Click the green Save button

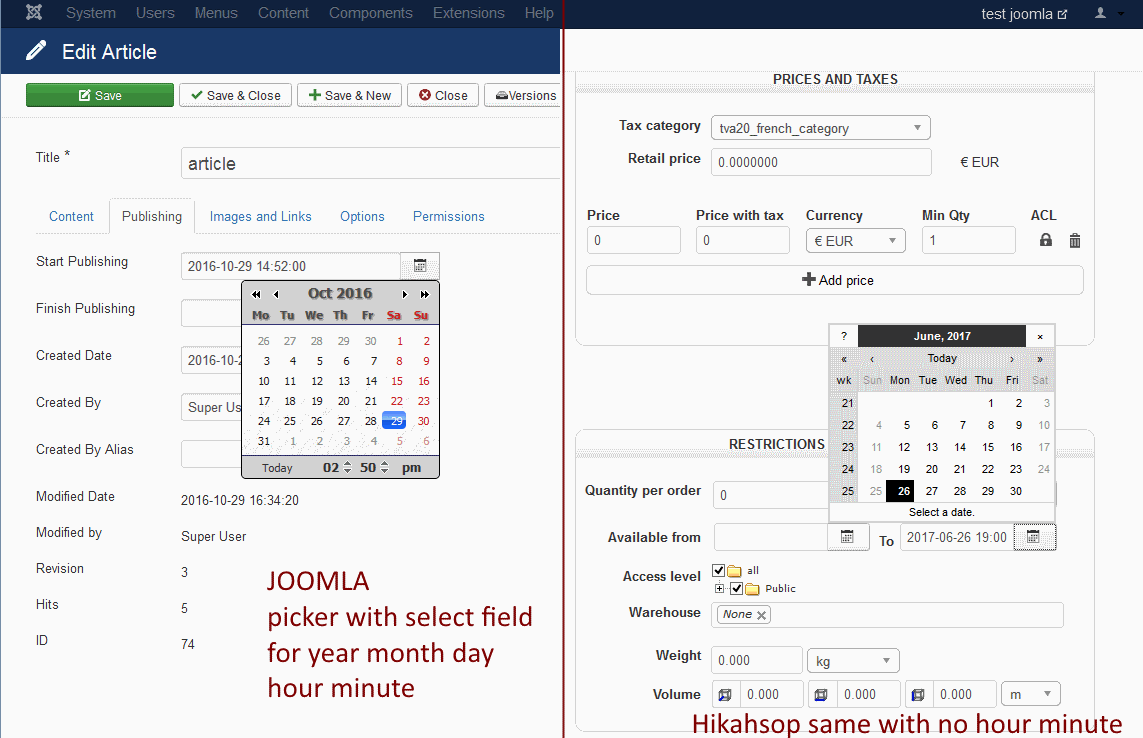tap(100, 96)
